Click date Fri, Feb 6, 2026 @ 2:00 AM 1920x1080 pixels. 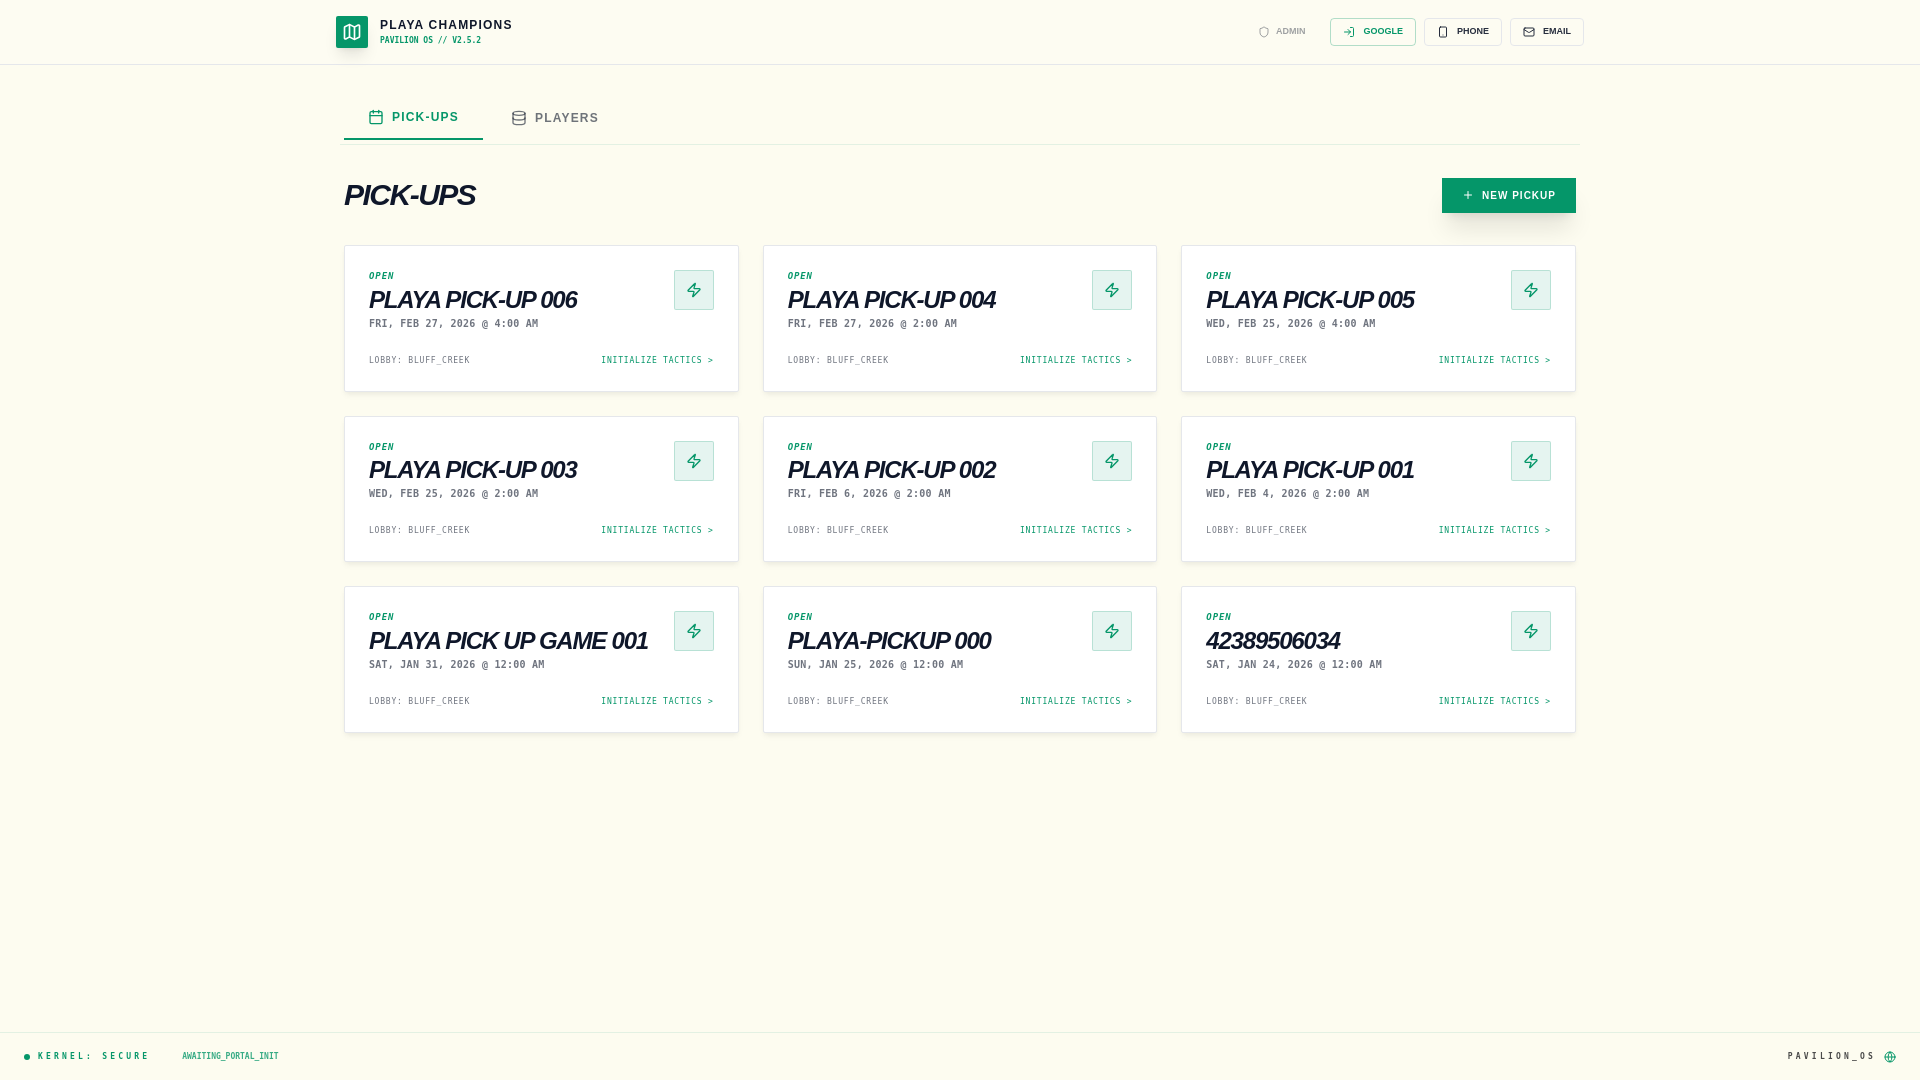pyautogui.click(x=869, y=494)
